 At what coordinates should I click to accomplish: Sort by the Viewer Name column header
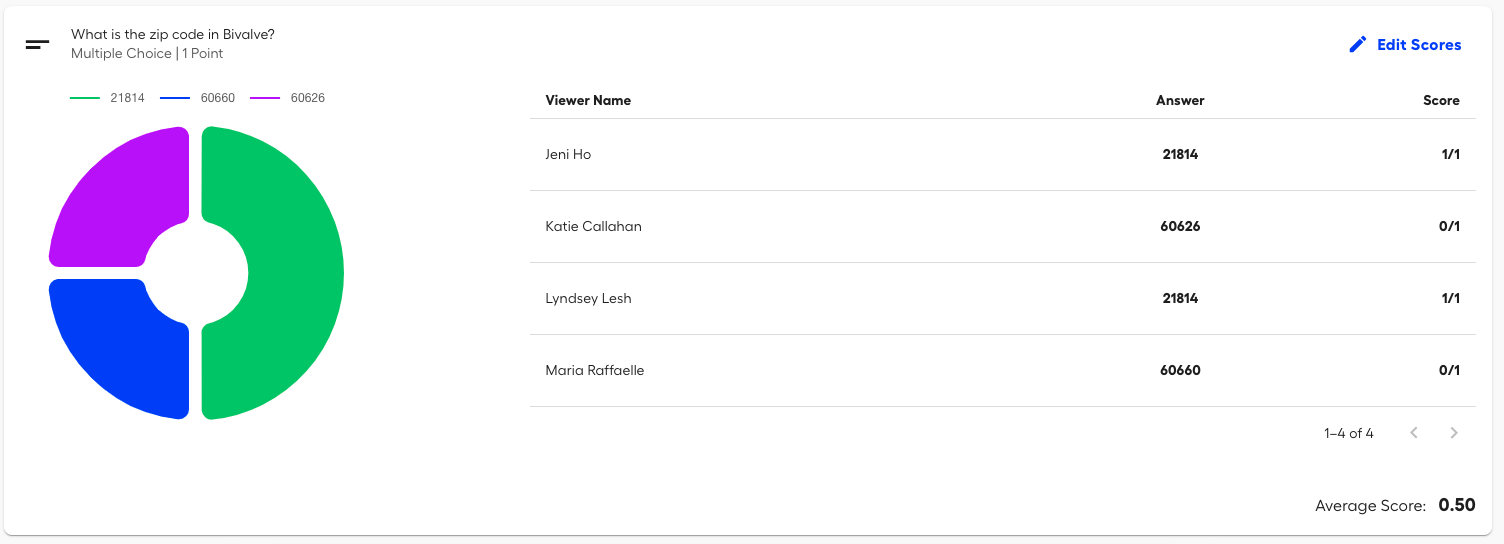coord(588,100)
